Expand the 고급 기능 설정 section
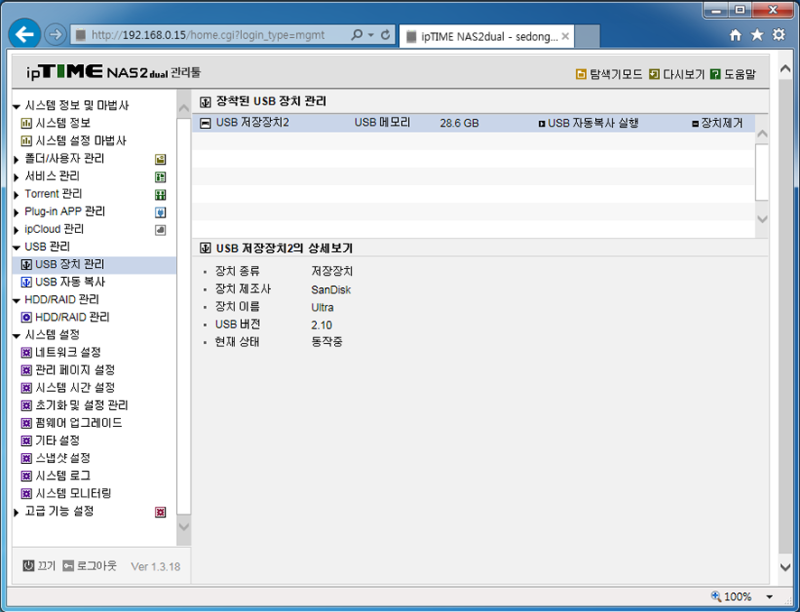800x612 pixels. click(15, 511)
